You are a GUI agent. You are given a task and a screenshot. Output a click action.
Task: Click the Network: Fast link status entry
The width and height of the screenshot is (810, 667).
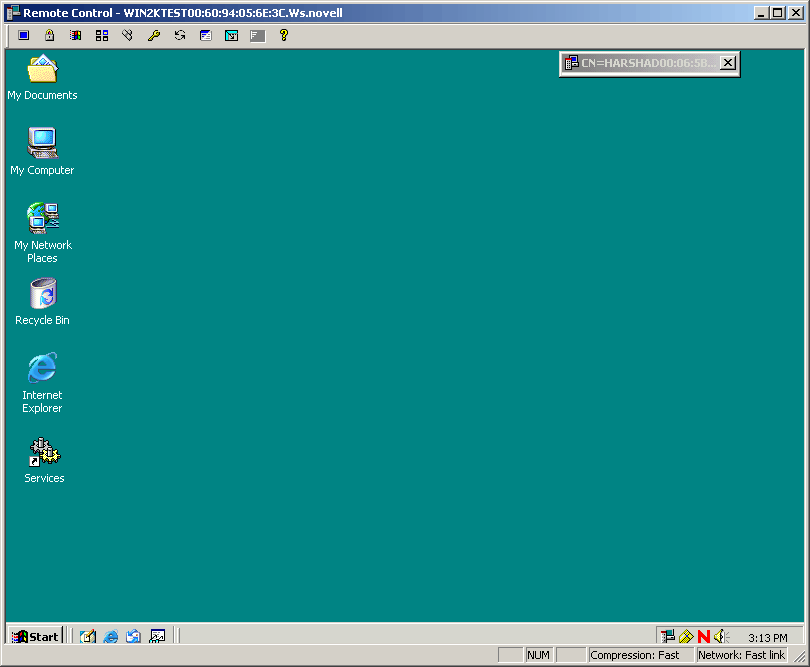coord(741,655)
